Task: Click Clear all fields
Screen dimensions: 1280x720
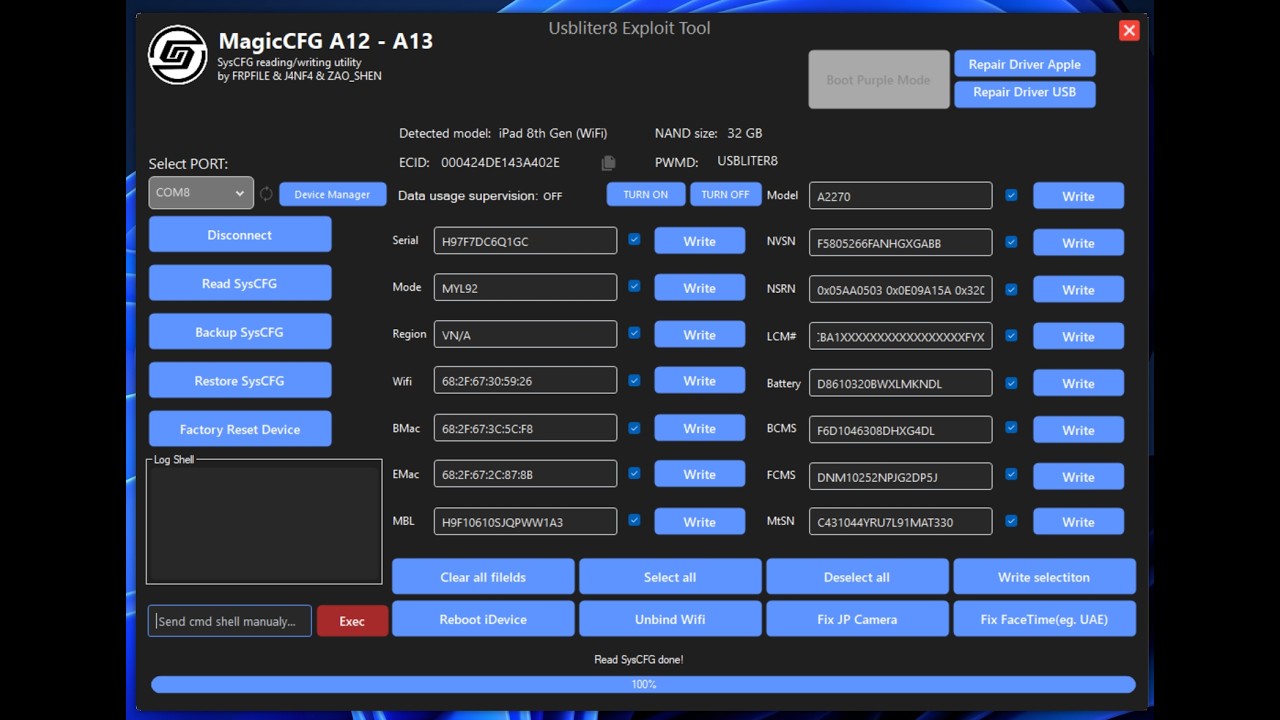Action: 483,577
